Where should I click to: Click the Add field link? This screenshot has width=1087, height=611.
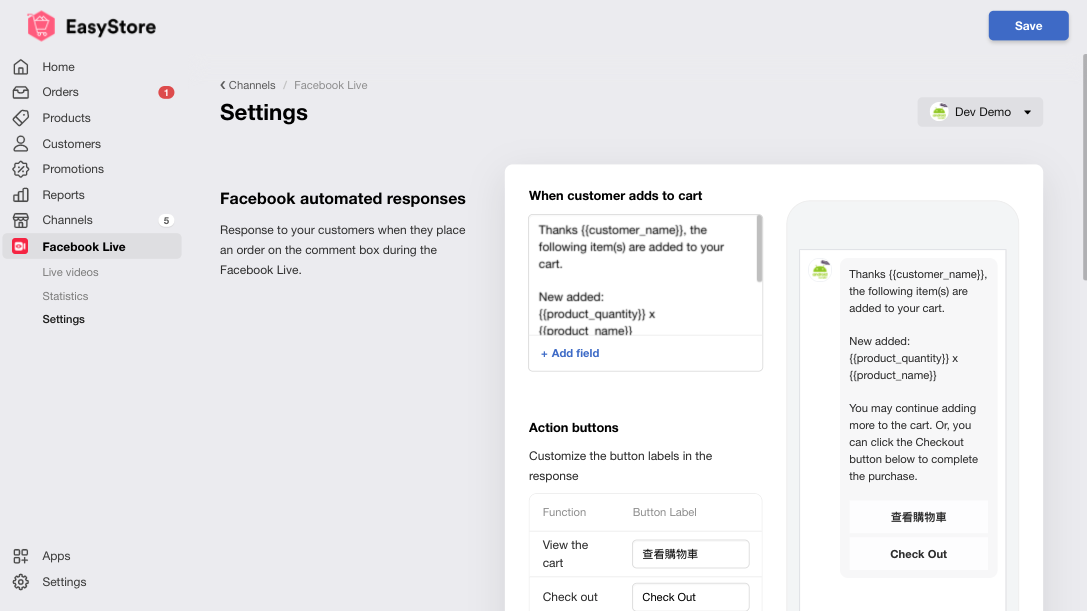[x=570, y=353]
